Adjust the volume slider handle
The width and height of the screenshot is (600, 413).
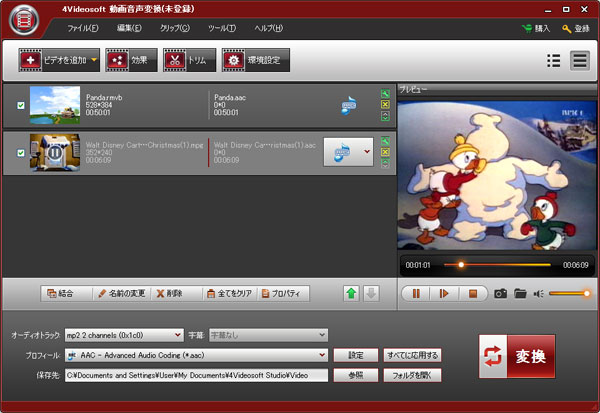[x=587, y=294]
